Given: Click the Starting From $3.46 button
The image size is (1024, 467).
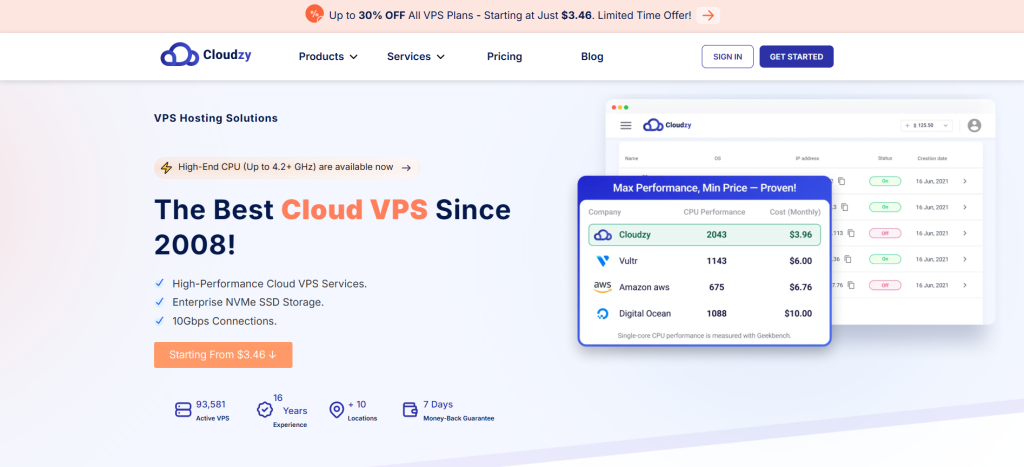Looking at the screenshot, I should (x=223, y=355).
